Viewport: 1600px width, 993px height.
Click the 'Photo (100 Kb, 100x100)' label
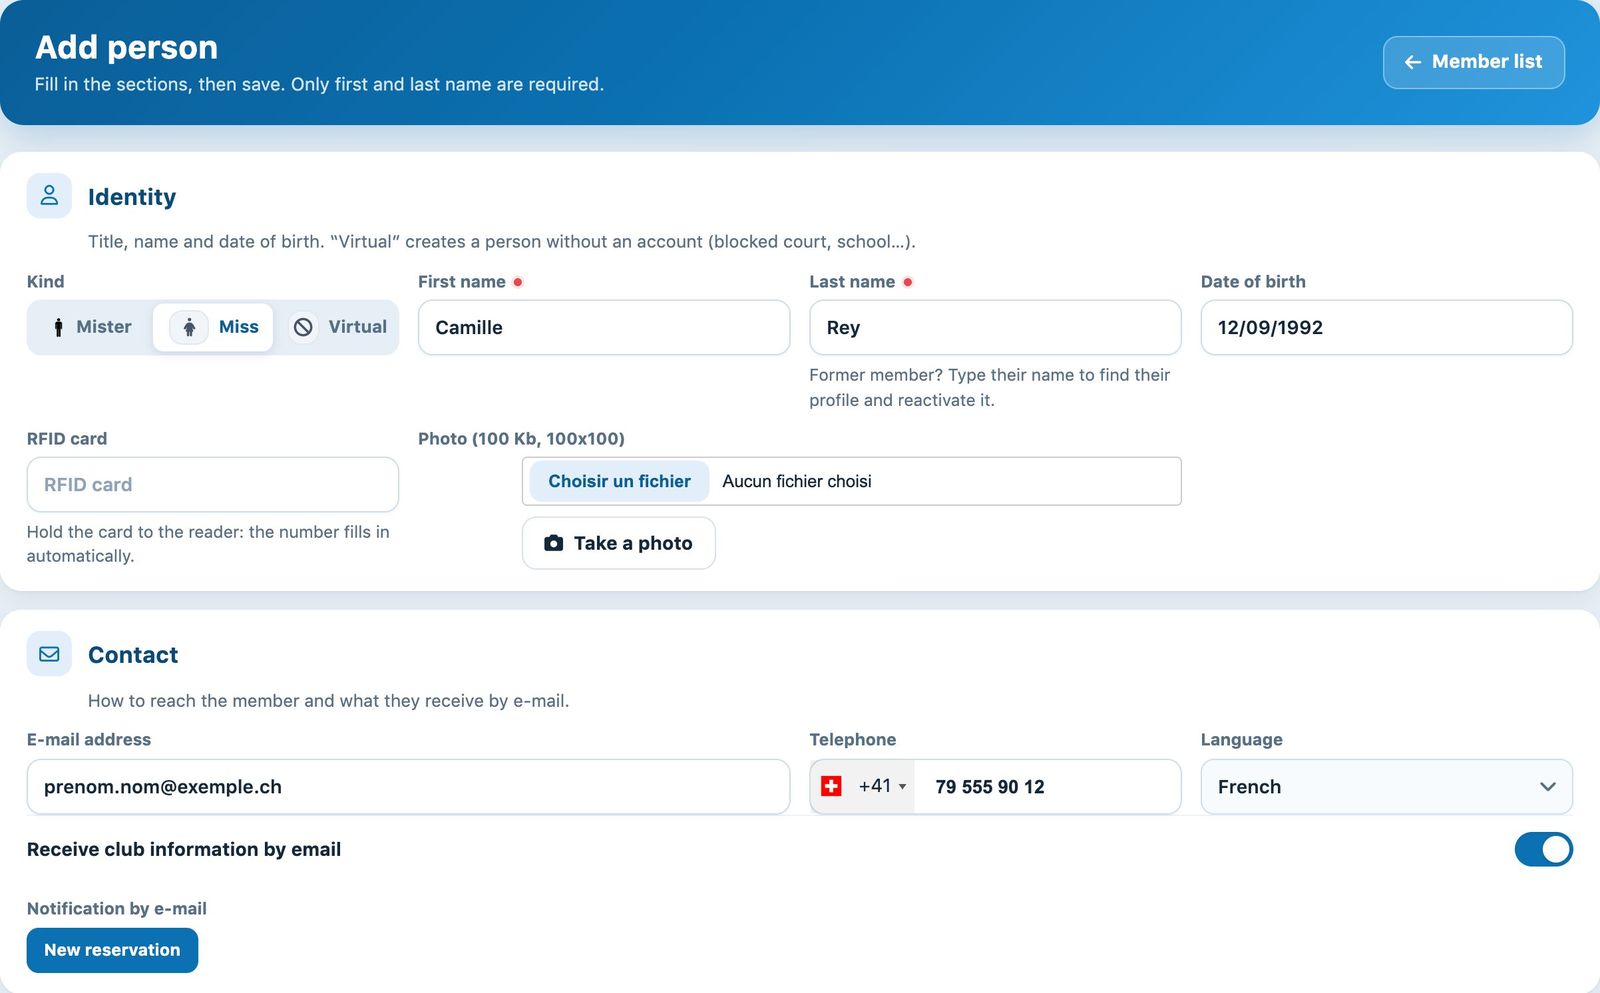tap(521, 438)
